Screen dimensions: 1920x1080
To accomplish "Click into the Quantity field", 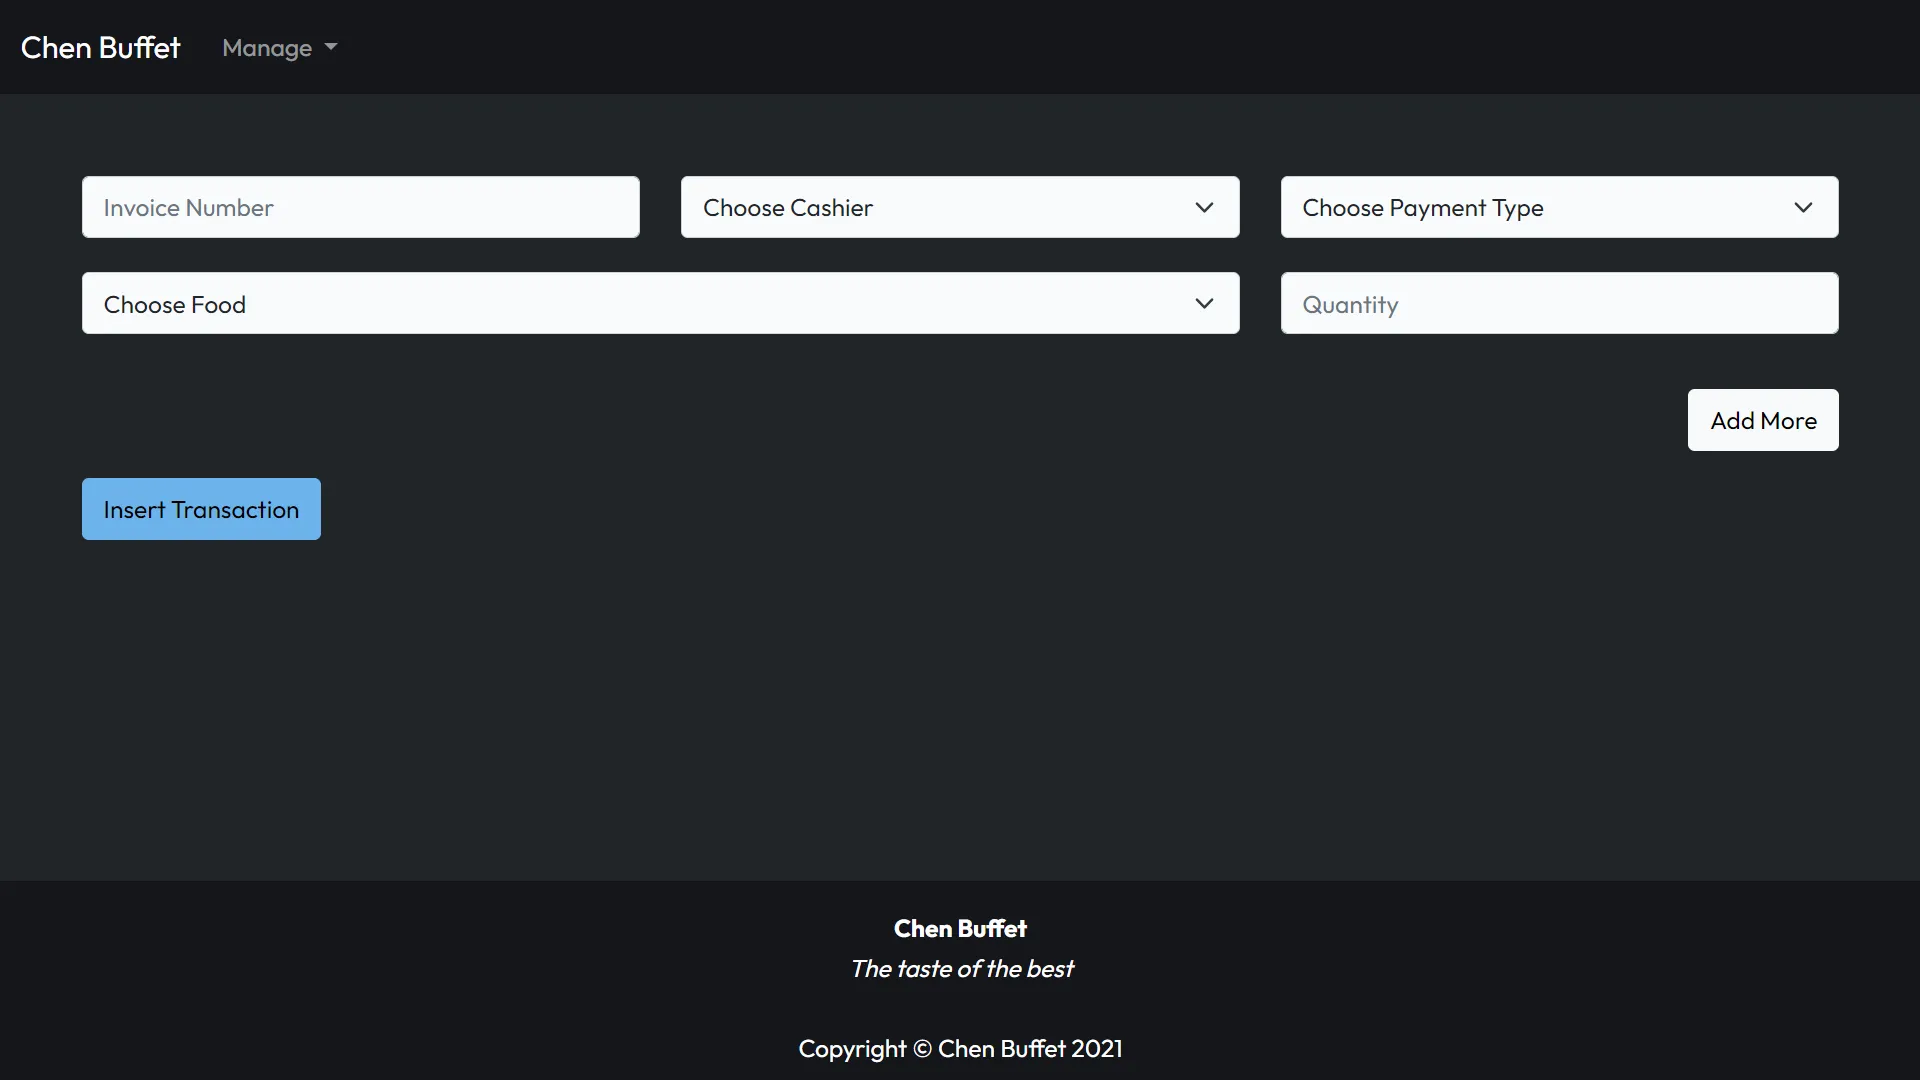I will tap(1558, 303).
